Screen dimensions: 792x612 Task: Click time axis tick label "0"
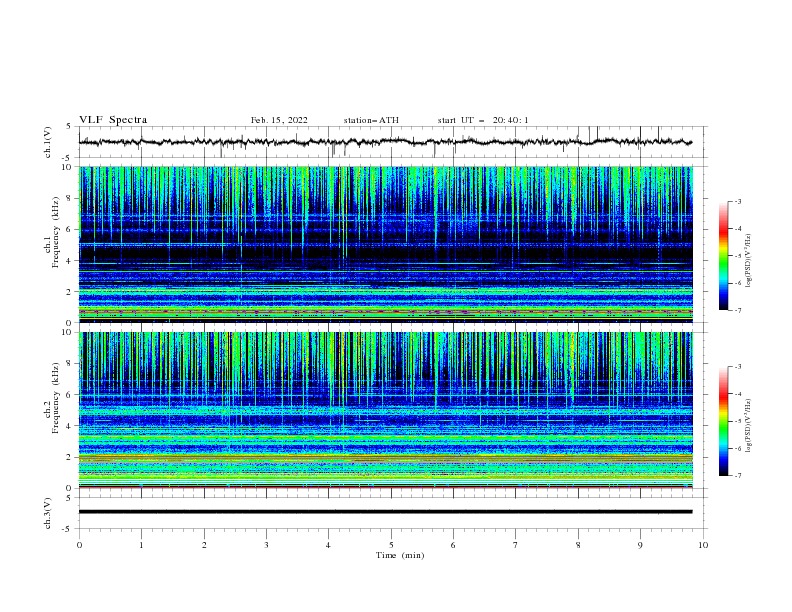pos(79,545)
